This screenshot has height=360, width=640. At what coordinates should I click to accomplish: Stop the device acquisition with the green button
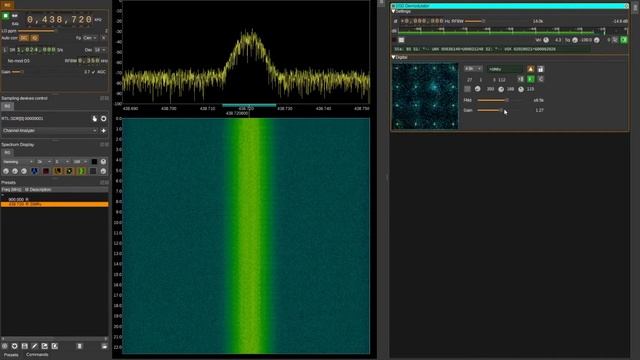tap(6, 16)
